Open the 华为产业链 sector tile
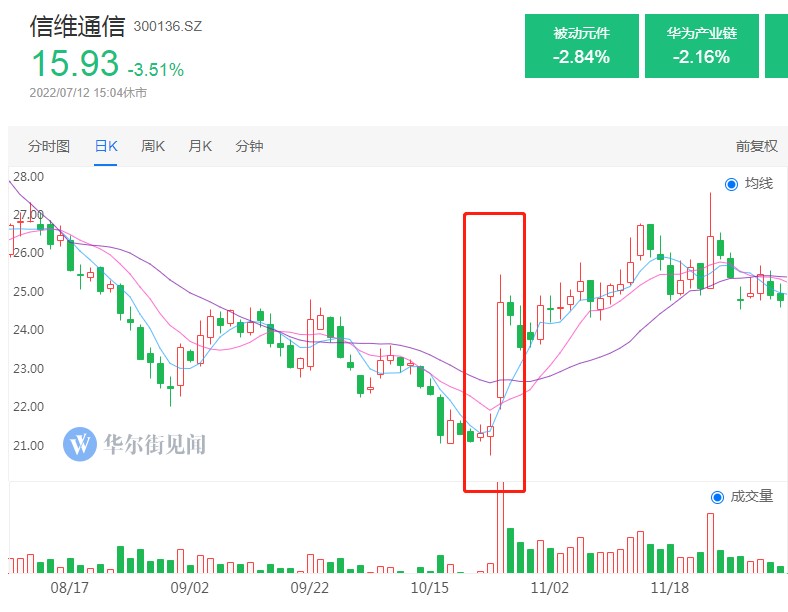 tap(700, 46)
